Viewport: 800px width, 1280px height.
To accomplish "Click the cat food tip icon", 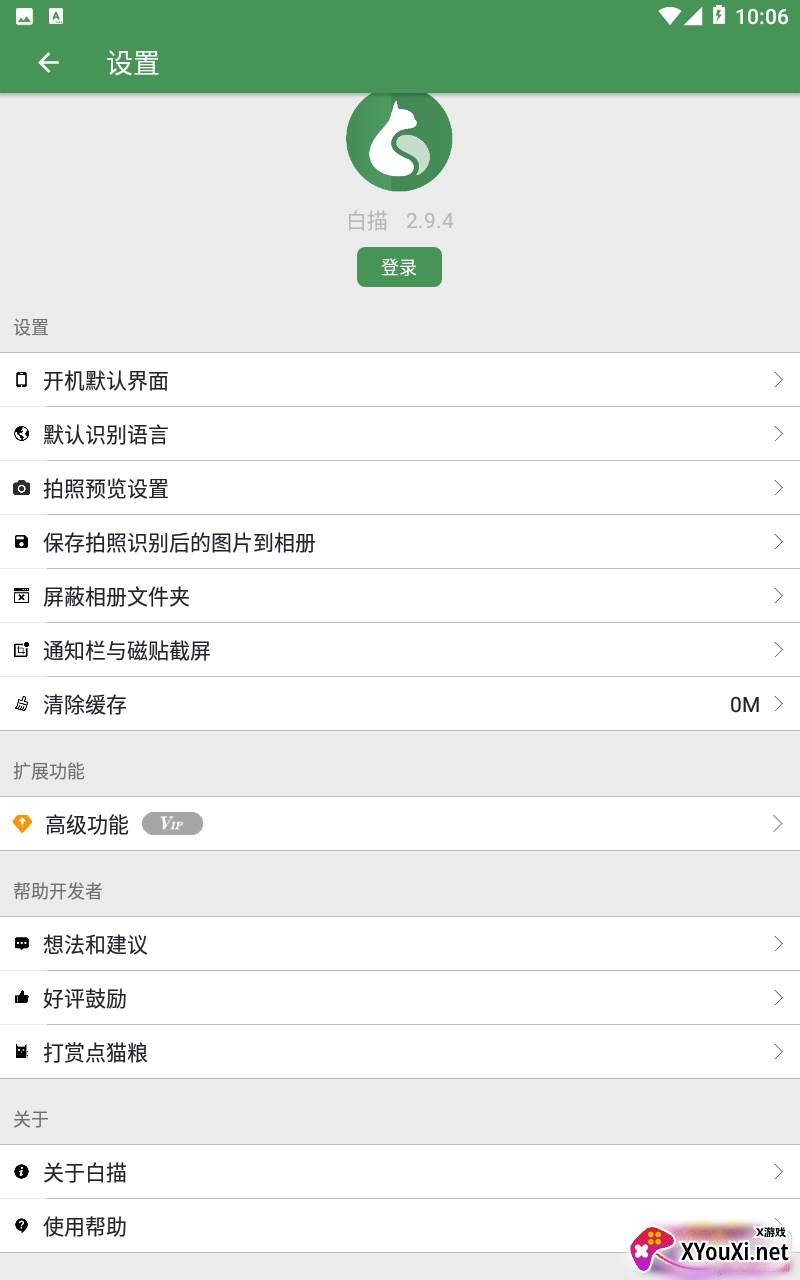I will coord(21,1052).
